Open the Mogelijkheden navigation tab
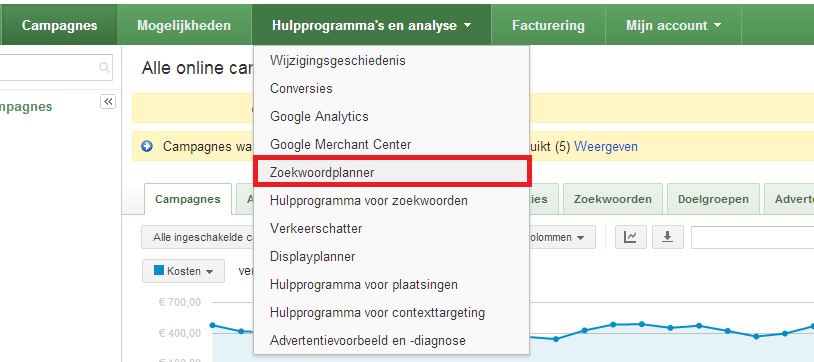 click(x=184, y=25)
